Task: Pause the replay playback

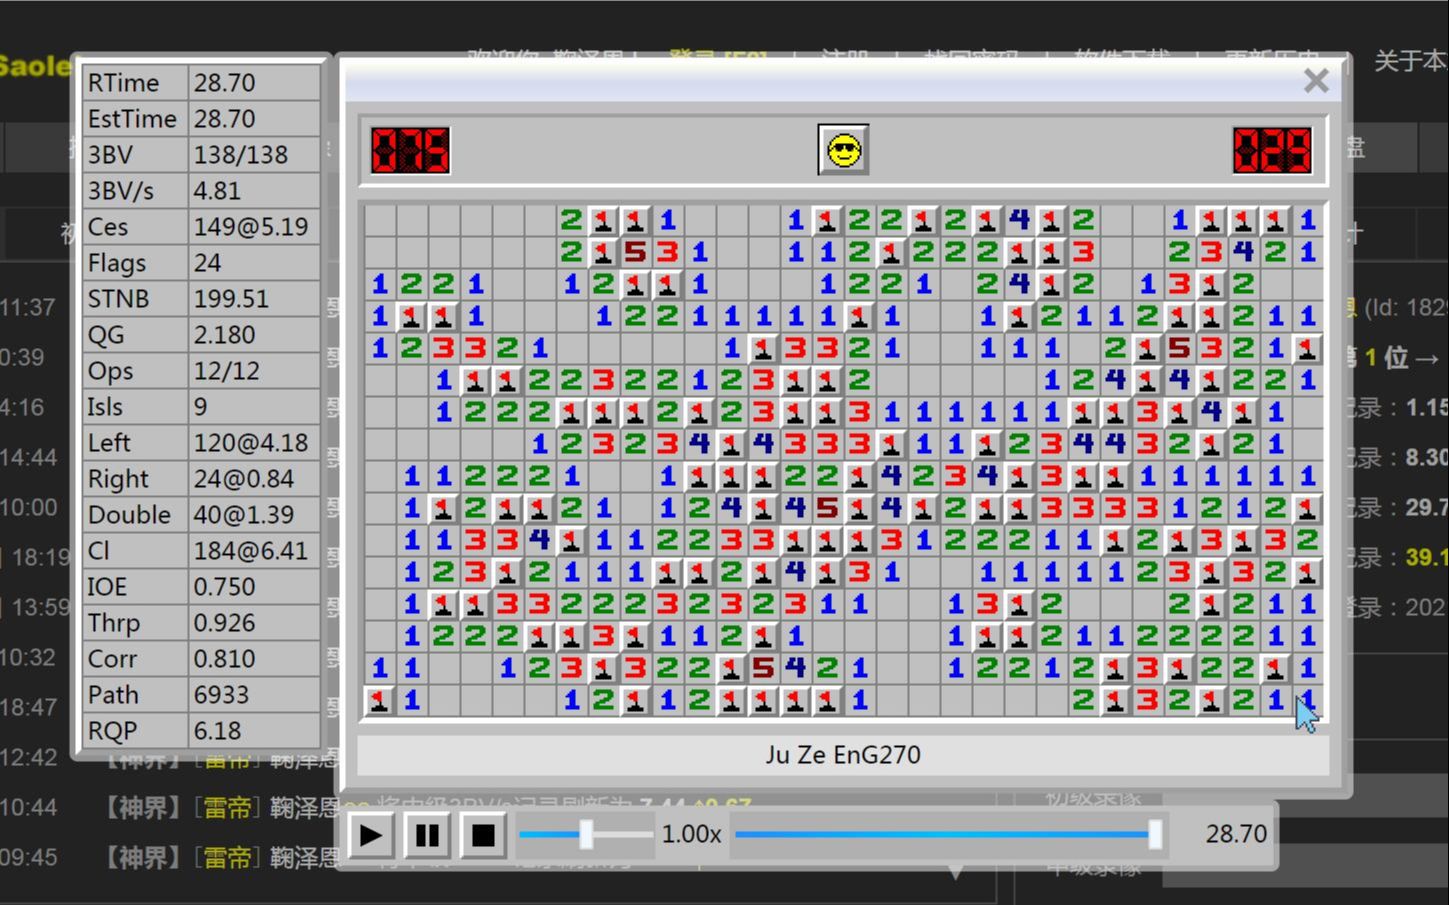Action: tap(427, 835)
